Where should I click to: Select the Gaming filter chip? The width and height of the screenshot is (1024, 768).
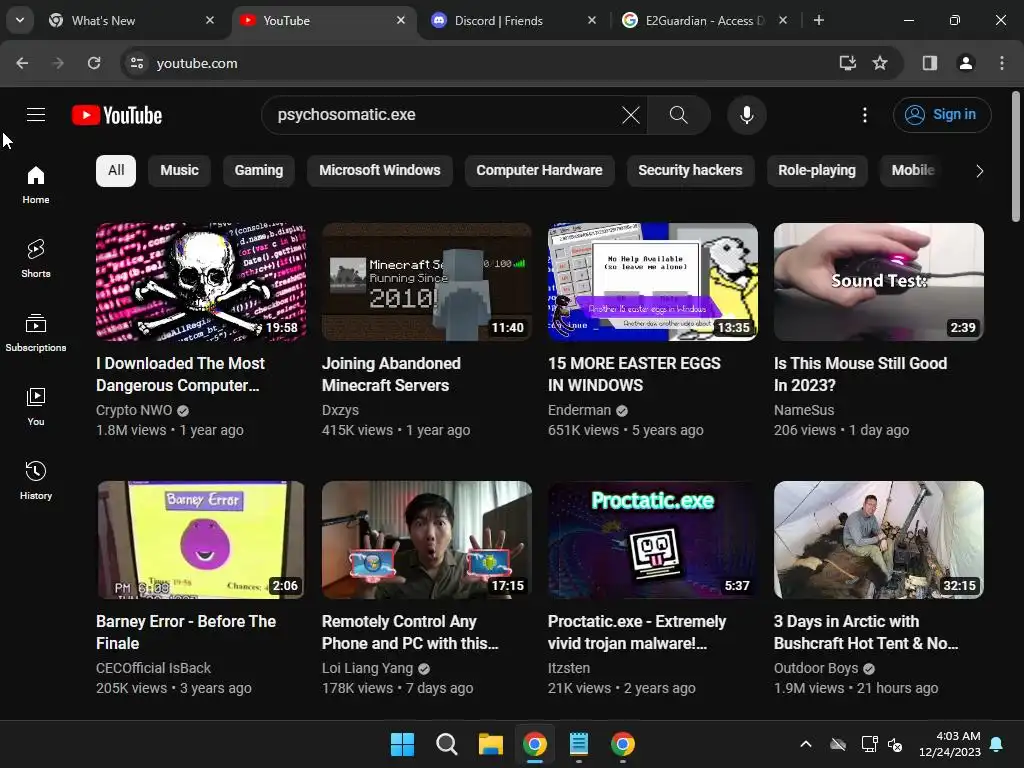[x=259, y=170]
